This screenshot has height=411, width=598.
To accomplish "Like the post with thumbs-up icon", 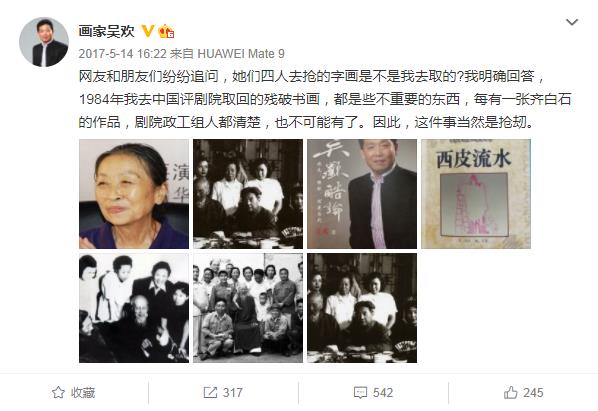I will coord(511,392).
